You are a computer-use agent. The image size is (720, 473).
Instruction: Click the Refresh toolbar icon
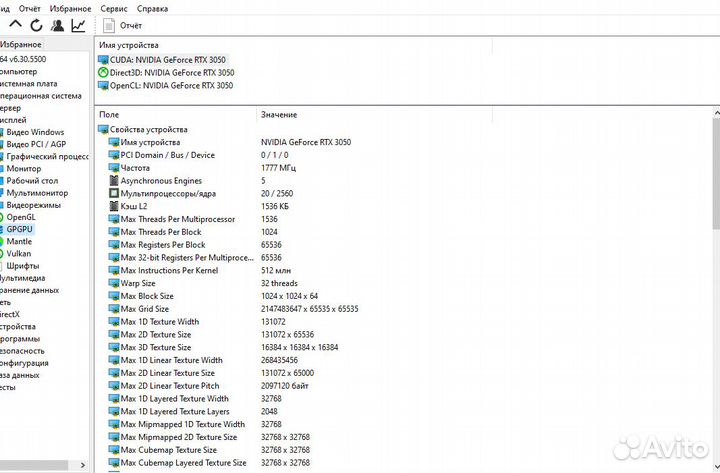tap(36, 25)
